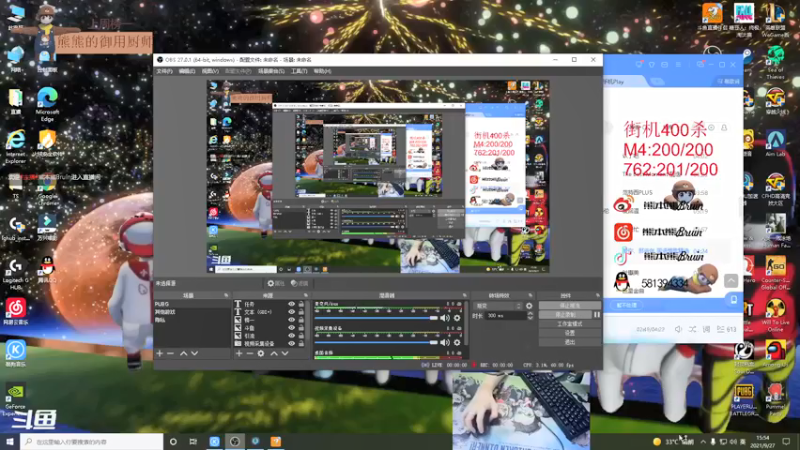The image size is (800, 450).
Task: Open the 工具(T) menu in OBS
Action: [x=299, y=71]
